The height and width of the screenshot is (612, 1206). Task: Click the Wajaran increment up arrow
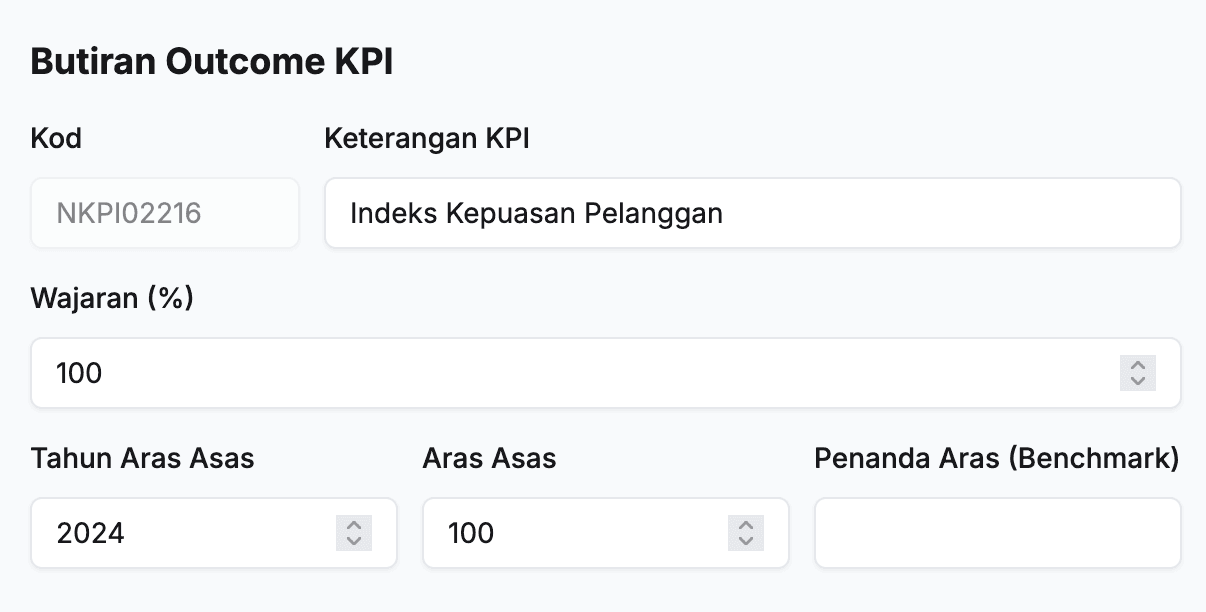coord(1137,365)
